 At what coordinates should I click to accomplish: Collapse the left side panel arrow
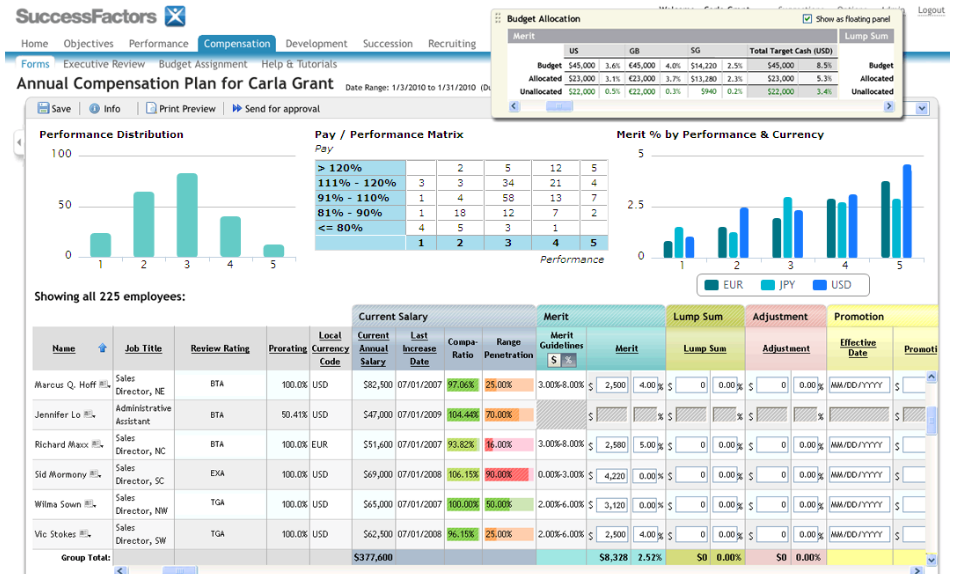pyautogui.click(x=19, y=144)
